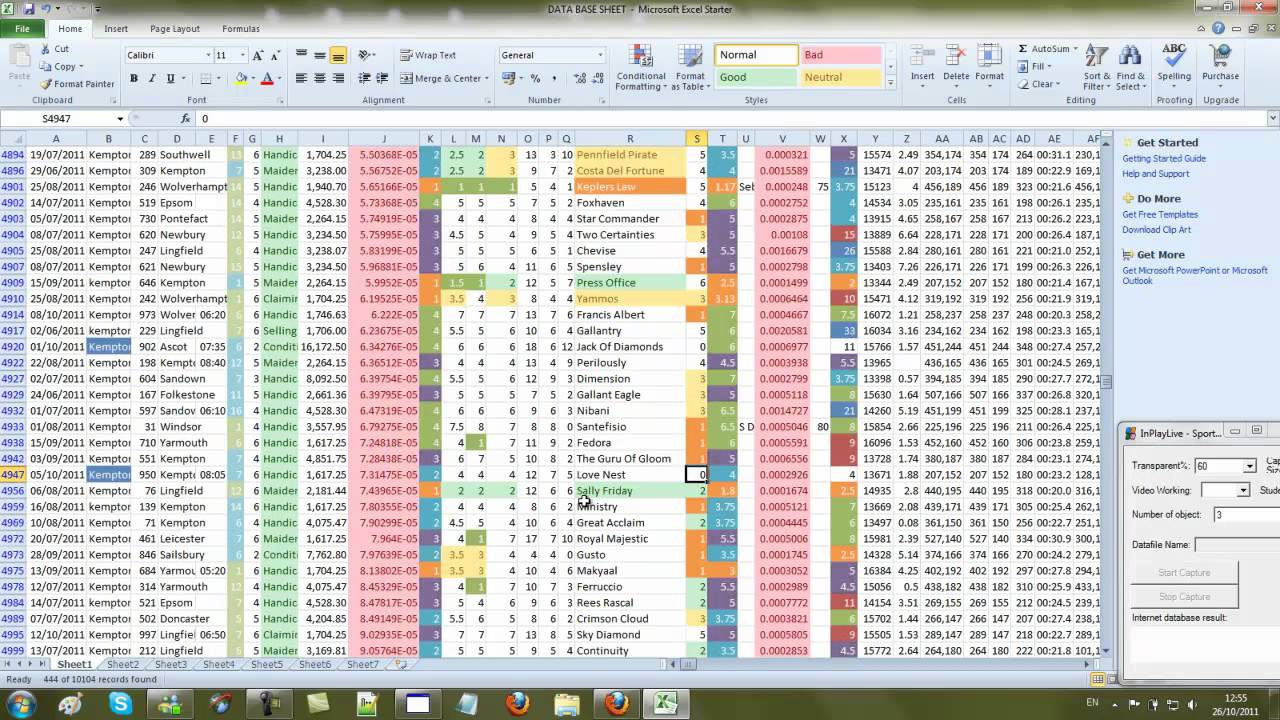Click the Get Free Templates link
This screenshot has width=1280, height=720.
coord(1160,215)
